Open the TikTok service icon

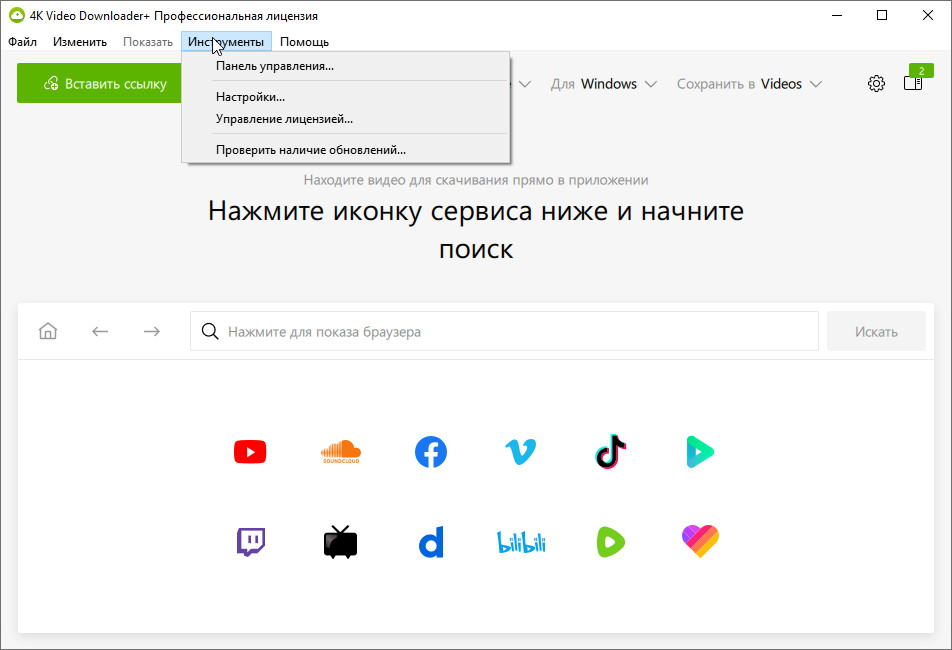click(x=610, y=452)
